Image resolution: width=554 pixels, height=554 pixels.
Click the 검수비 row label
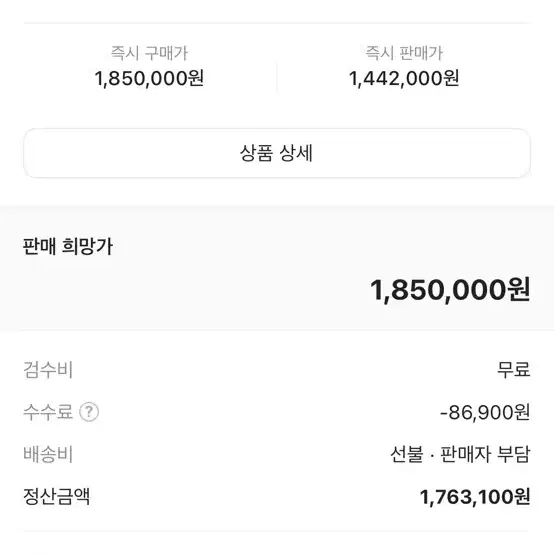pyautogui.click(x=48, y=370)
